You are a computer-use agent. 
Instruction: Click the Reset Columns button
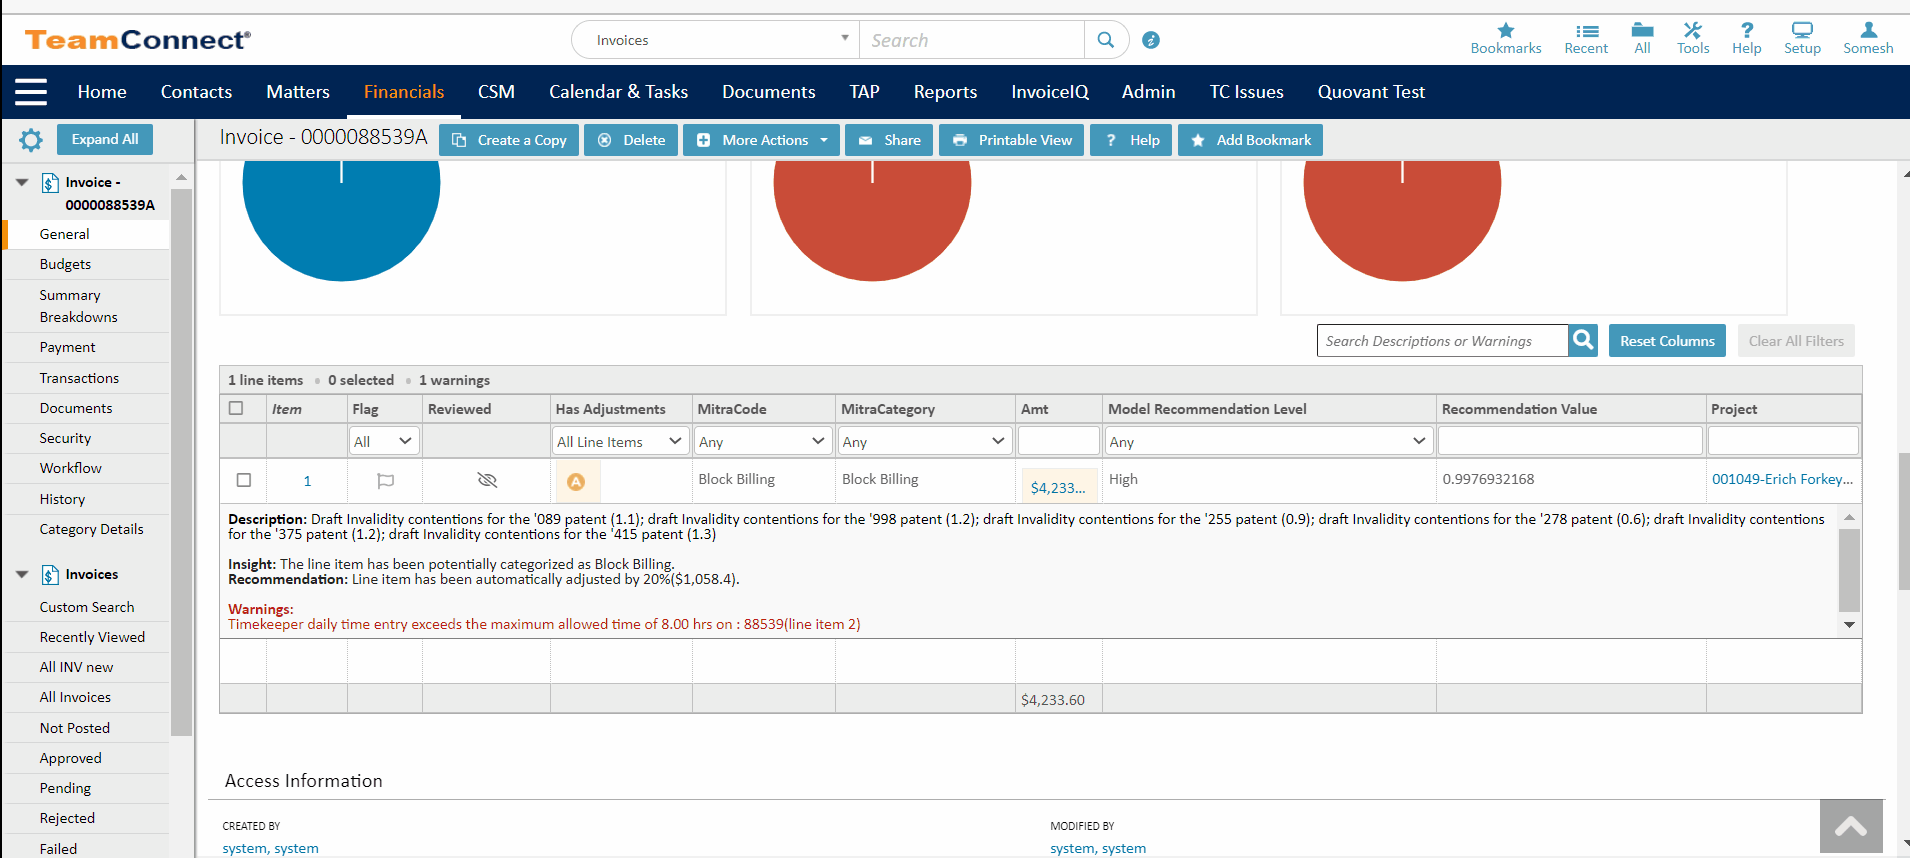coord(1667,341)
